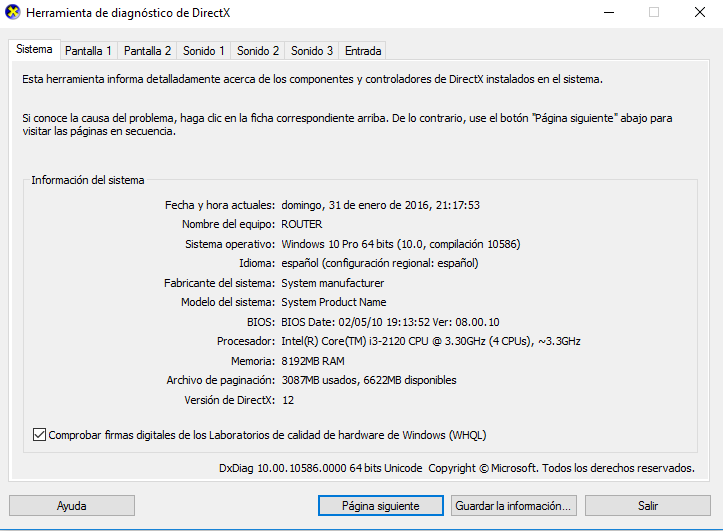Click the 3087MB usados paging file text
The image size is (723, 531).
369,380
